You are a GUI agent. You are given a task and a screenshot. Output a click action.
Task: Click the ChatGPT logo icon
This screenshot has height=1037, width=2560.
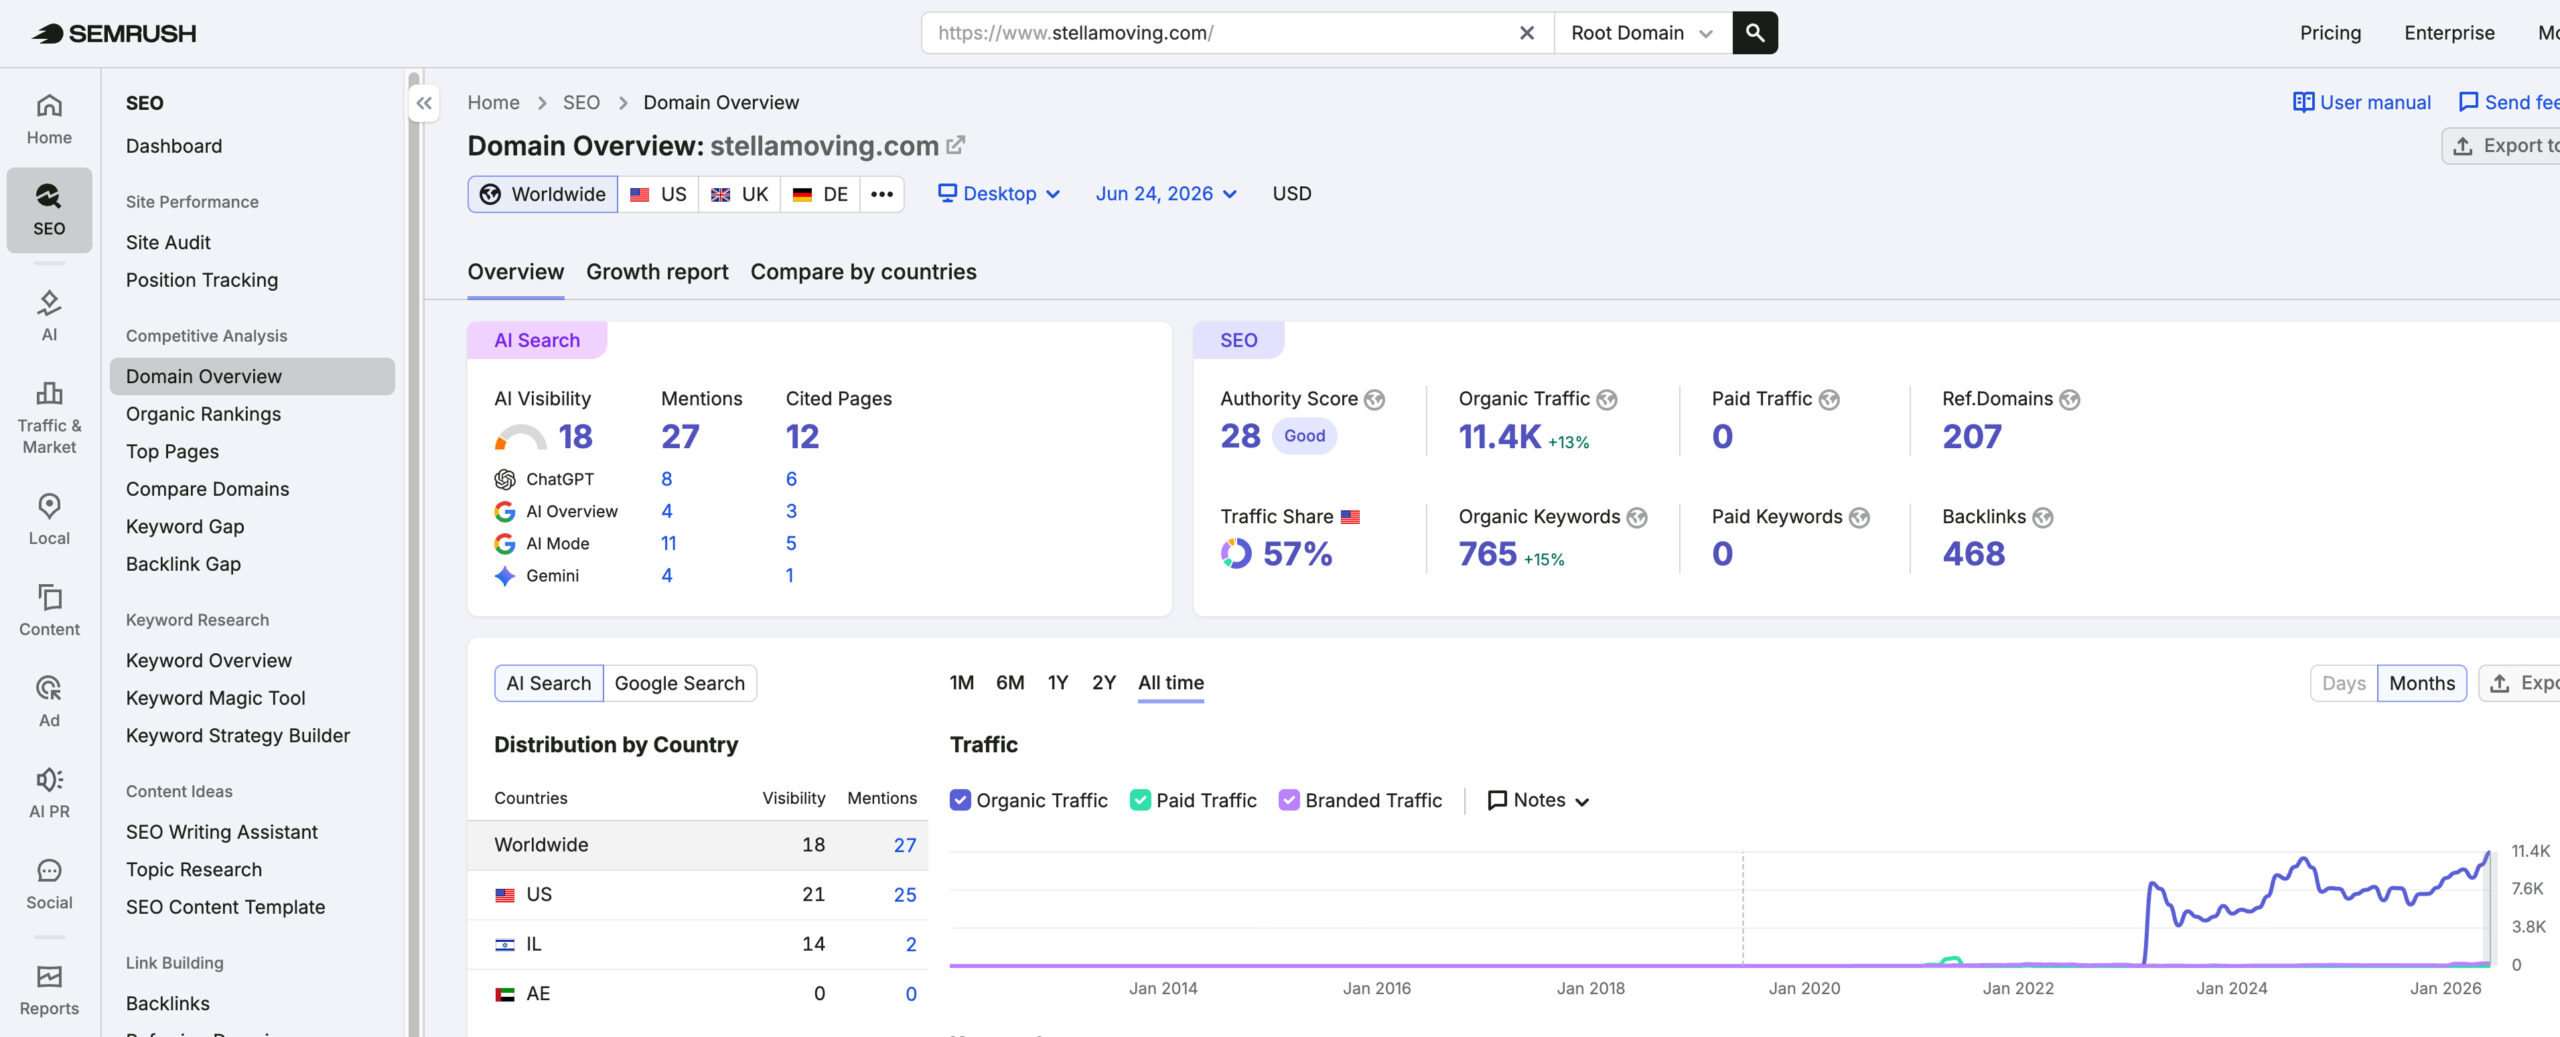coord(505,480)
